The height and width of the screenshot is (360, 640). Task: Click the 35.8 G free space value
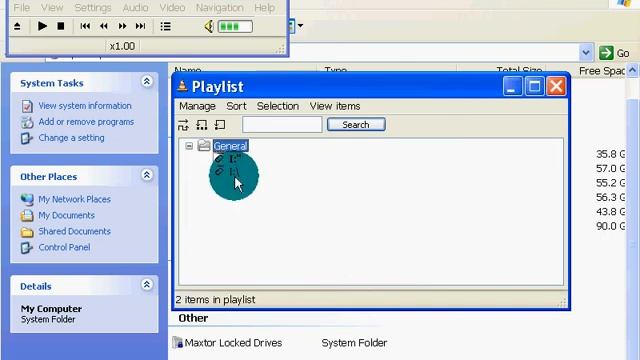[610, 154]
